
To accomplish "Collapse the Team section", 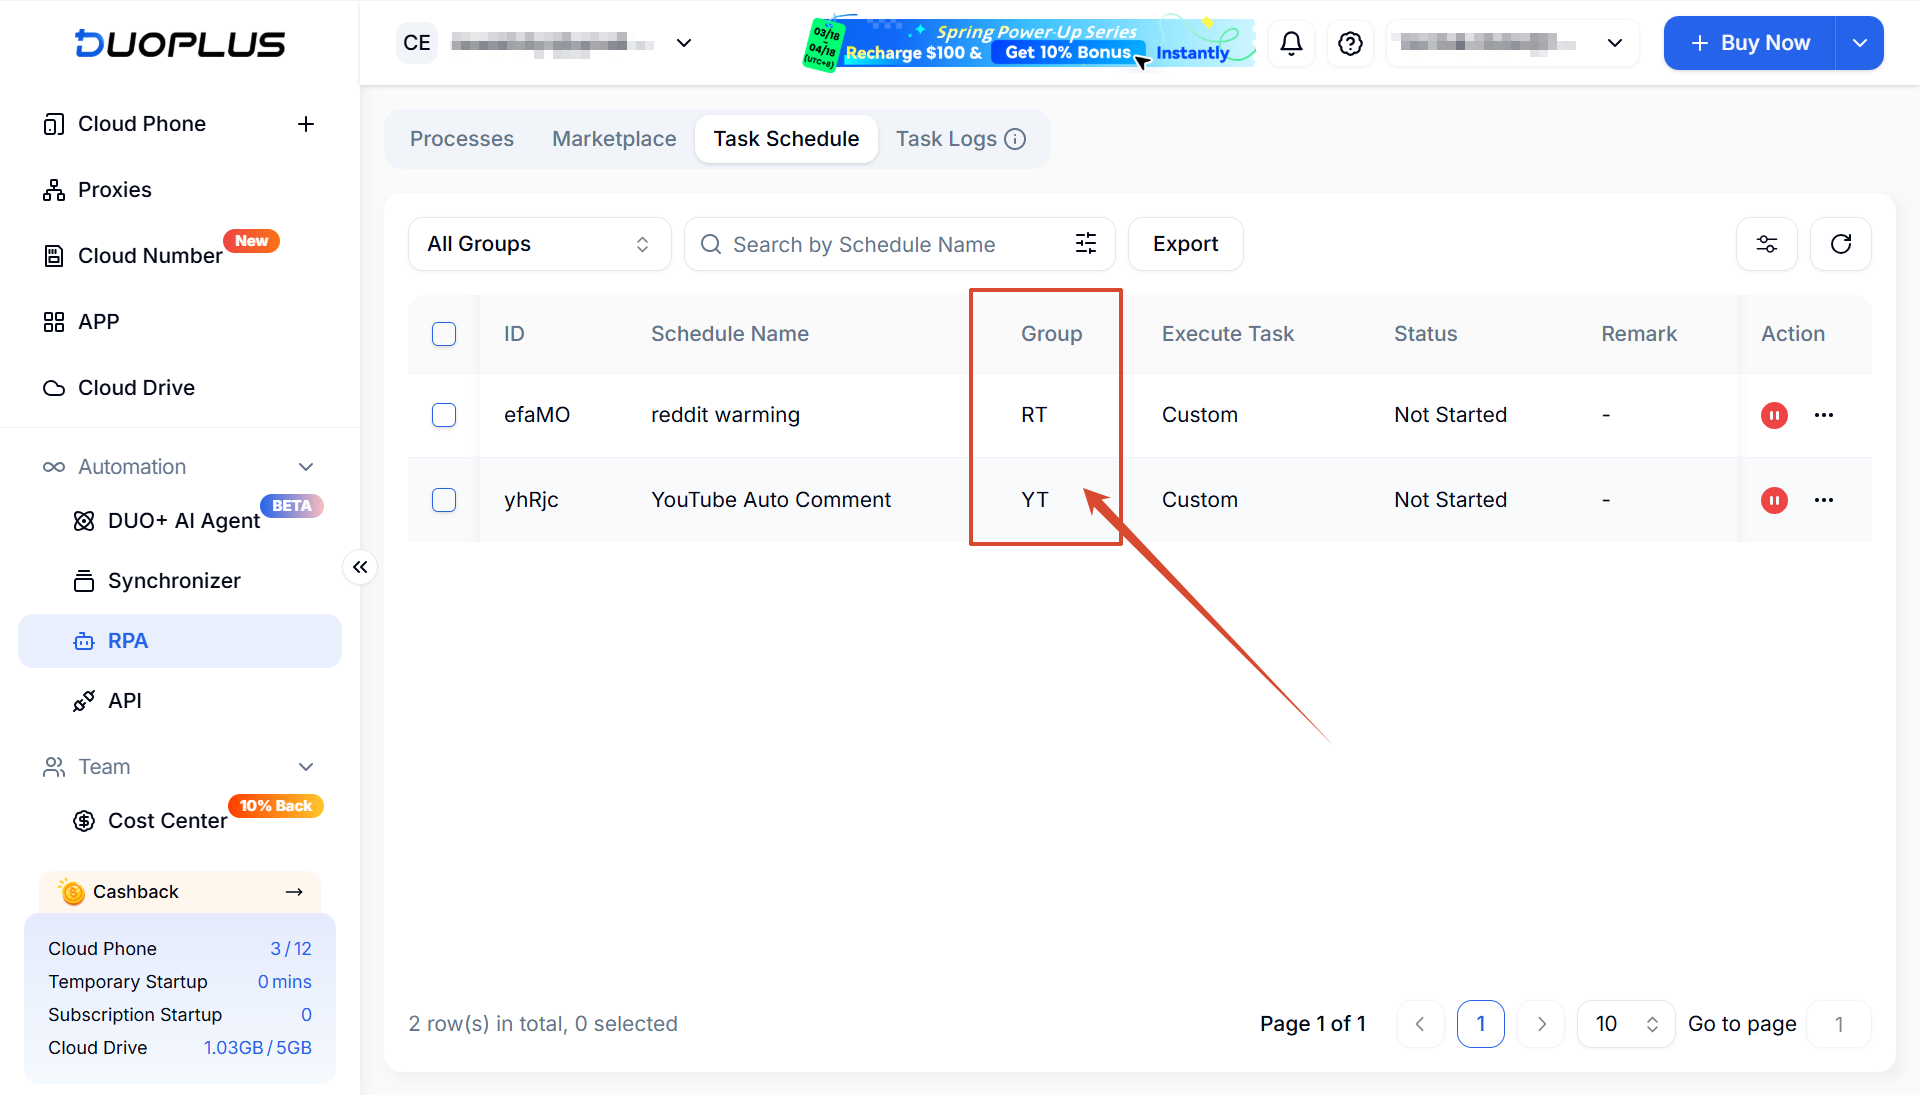I will 306,767.
